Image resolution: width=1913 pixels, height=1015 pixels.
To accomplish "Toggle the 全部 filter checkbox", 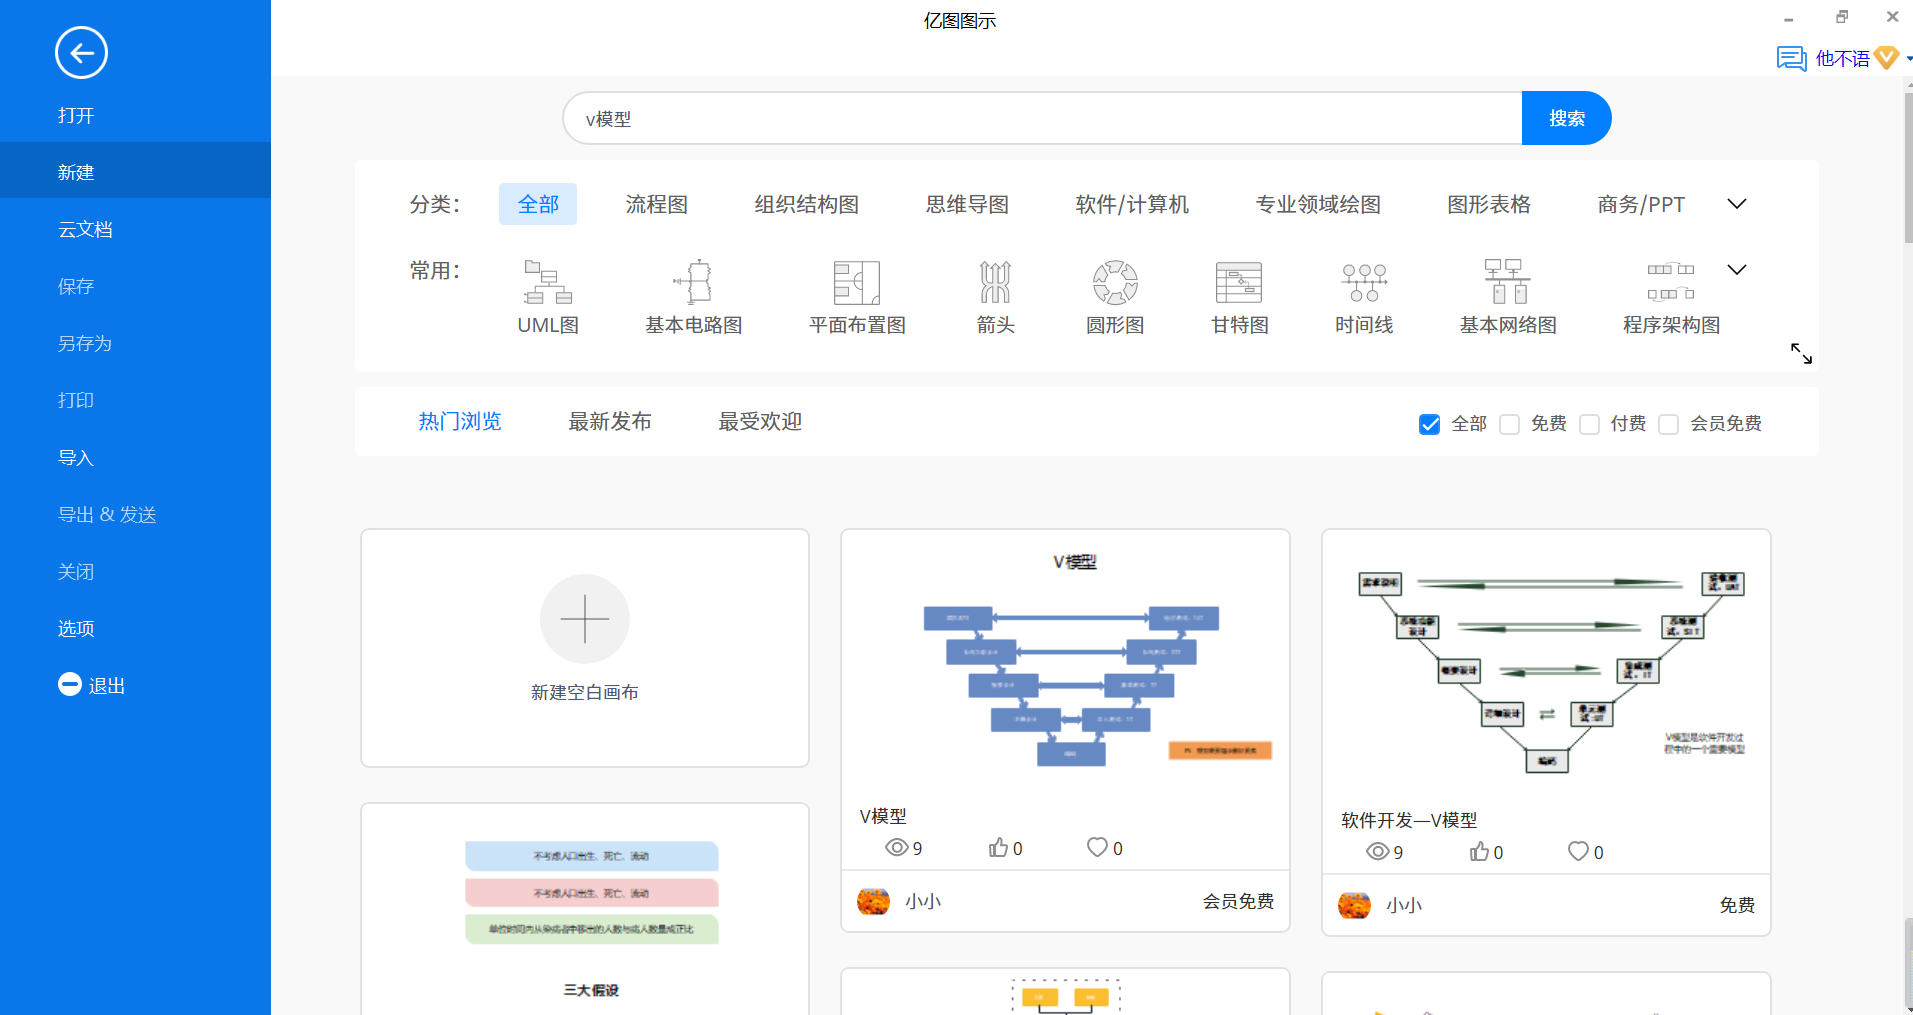I will [x=1429, y=424].
